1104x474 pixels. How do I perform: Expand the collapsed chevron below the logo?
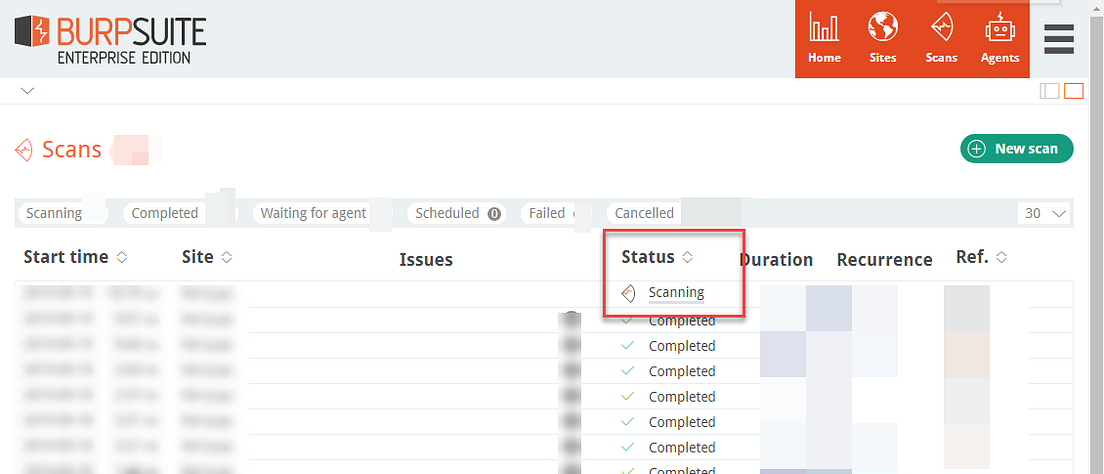[27, 91]
